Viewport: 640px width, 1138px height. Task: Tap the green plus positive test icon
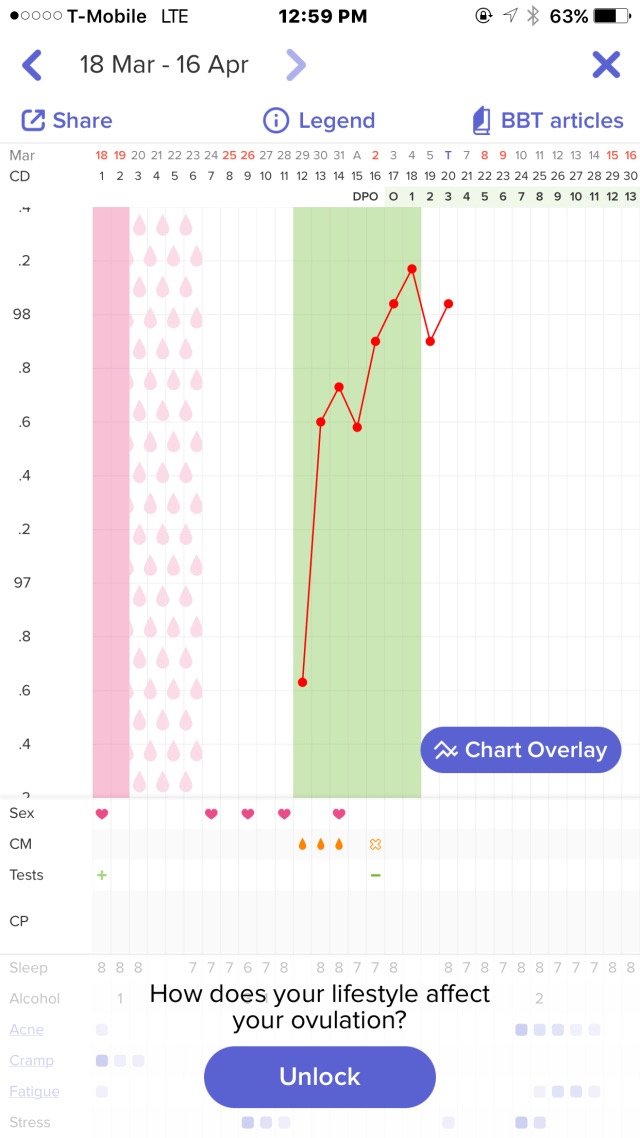point(101,874)
